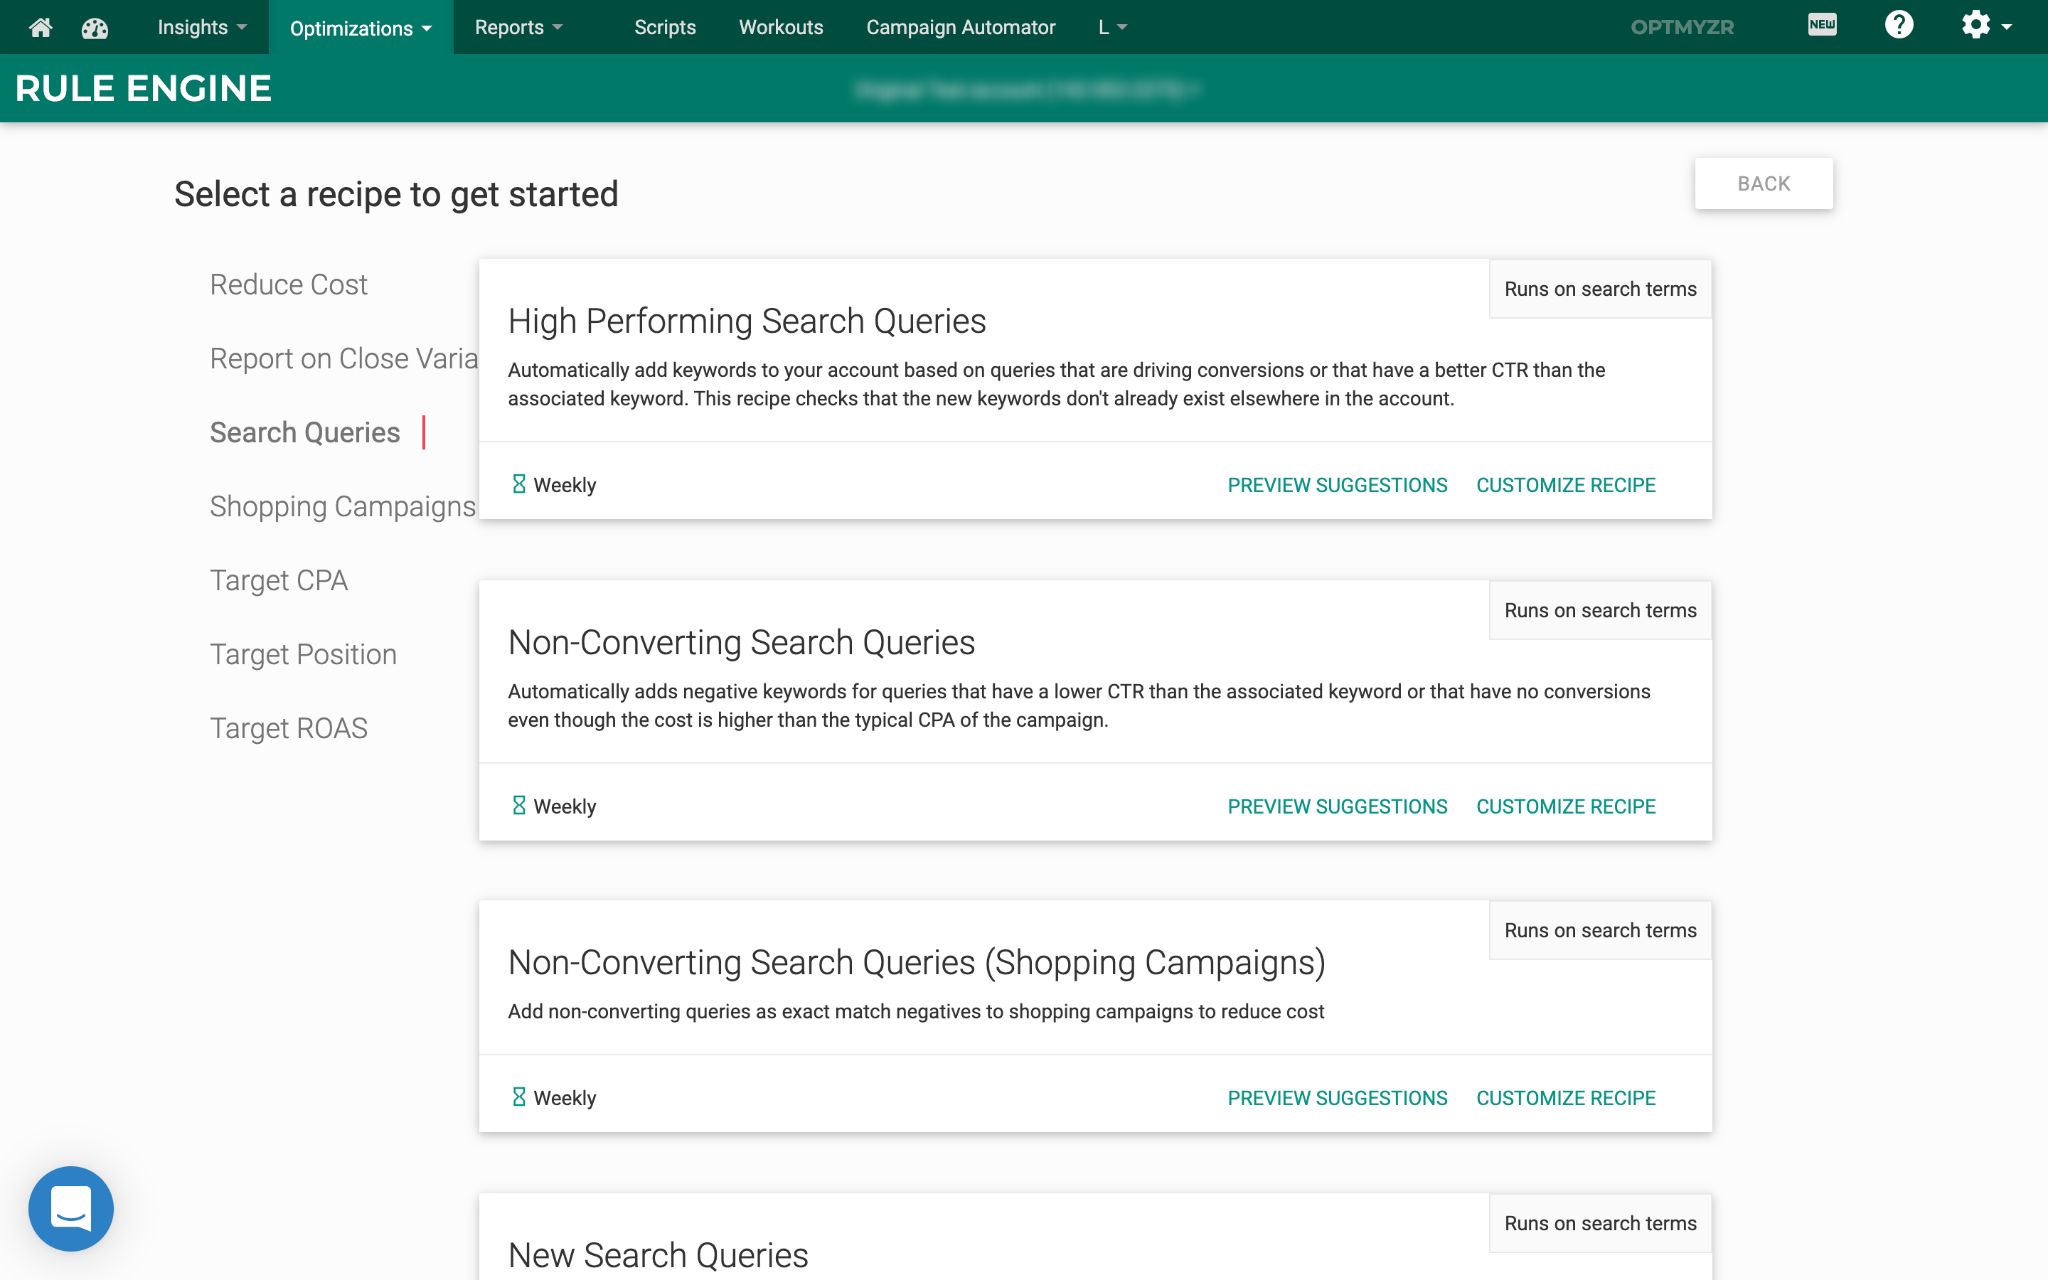The height and width of the screenshot is (1280, 2048).
Task: Customize the High Performing Search Queries recipe
Action: (x=1565, y=485)
